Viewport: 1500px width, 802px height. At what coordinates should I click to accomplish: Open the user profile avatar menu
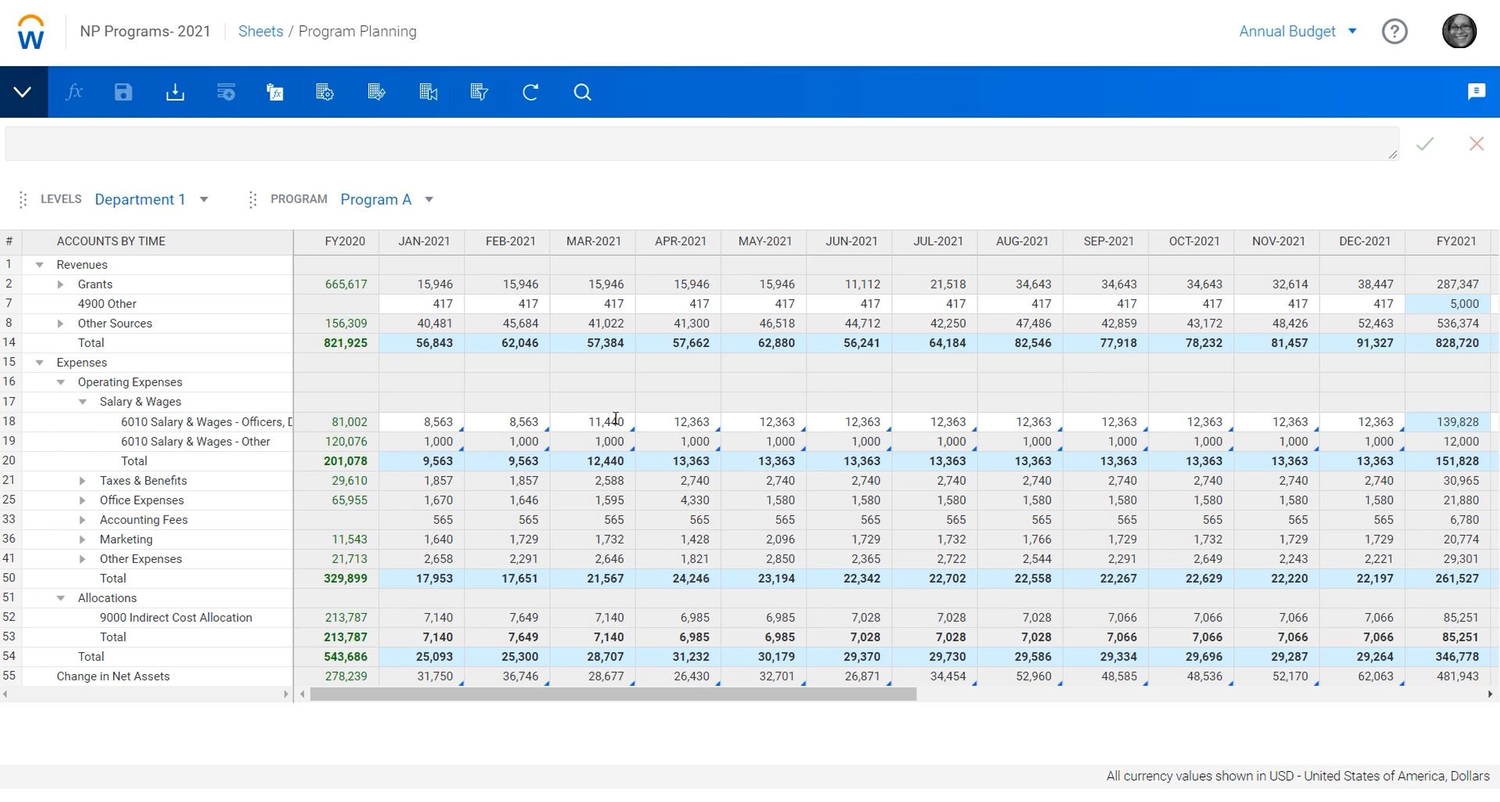pyautogui.click(x=1458, y=31)
